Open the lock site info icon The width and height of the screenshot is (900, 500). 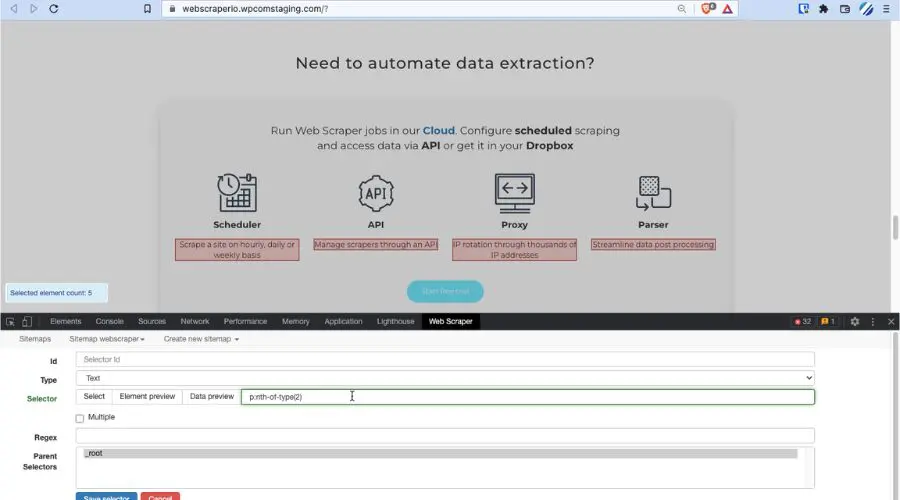pos(172,9)
